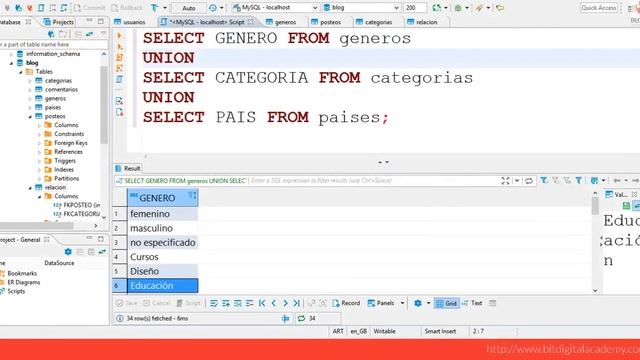
Task: Open the blog database dropdown
Action: click(x=396, y=8)
